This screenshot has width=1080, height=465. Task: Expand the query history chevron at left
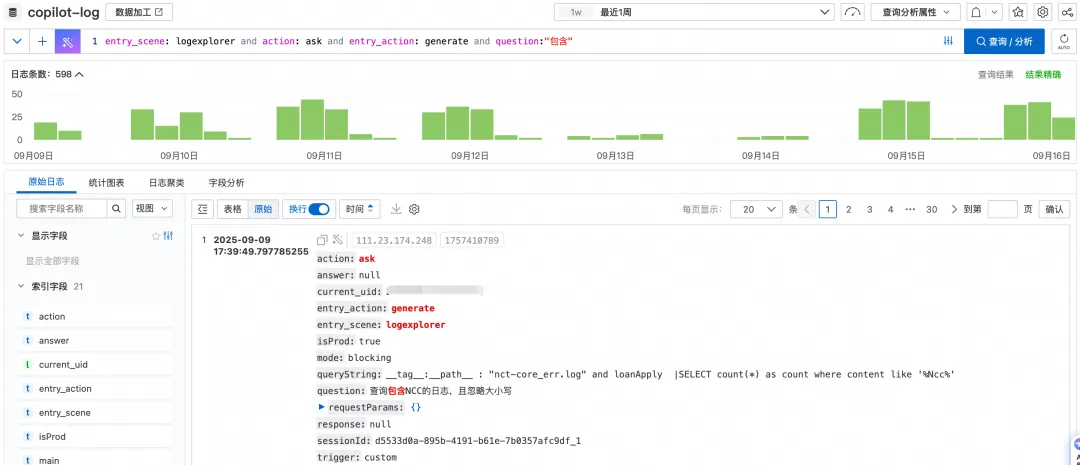(x=17, y=41)
